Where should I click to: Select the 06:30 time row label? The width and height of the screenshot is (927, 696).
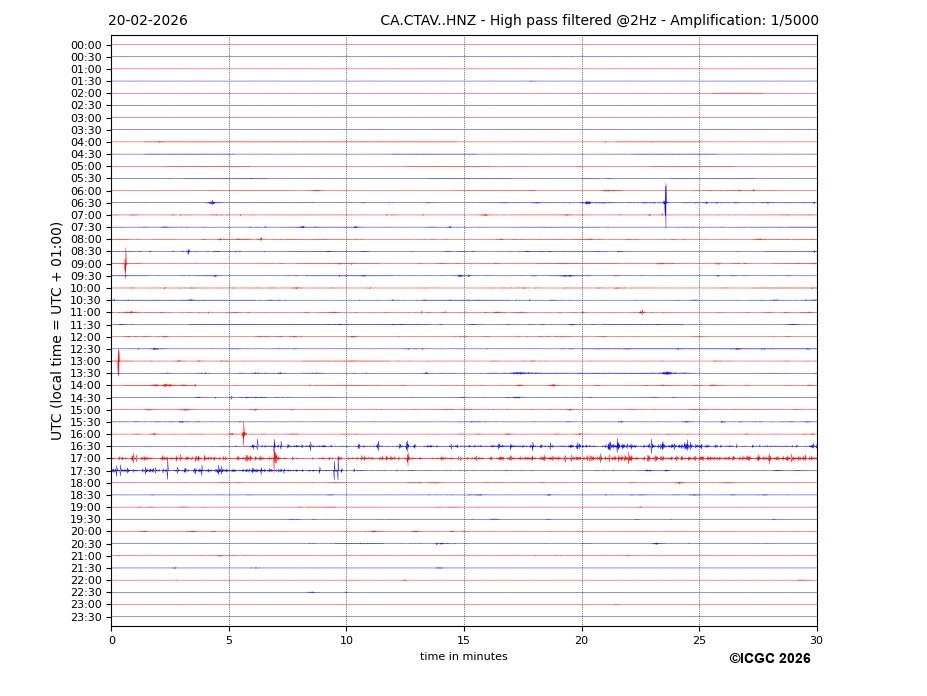(86, 203)
